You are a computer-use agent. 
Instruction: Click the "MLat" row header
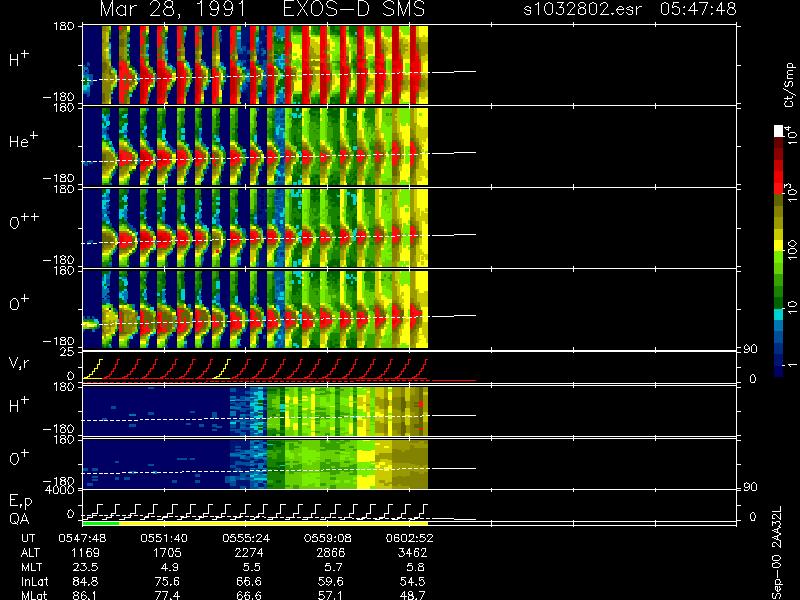(34, 595)
